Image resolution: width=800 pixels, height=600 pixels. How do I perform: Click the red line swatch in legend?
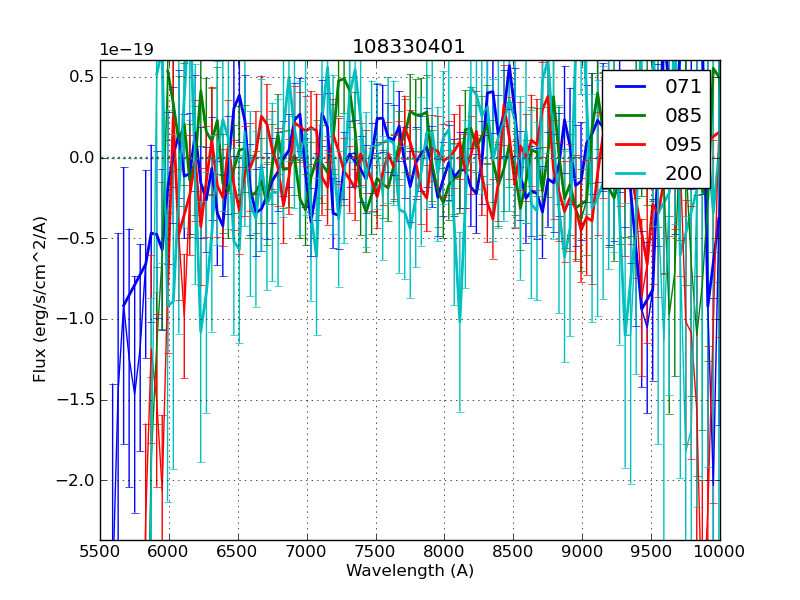pos(632,144)
